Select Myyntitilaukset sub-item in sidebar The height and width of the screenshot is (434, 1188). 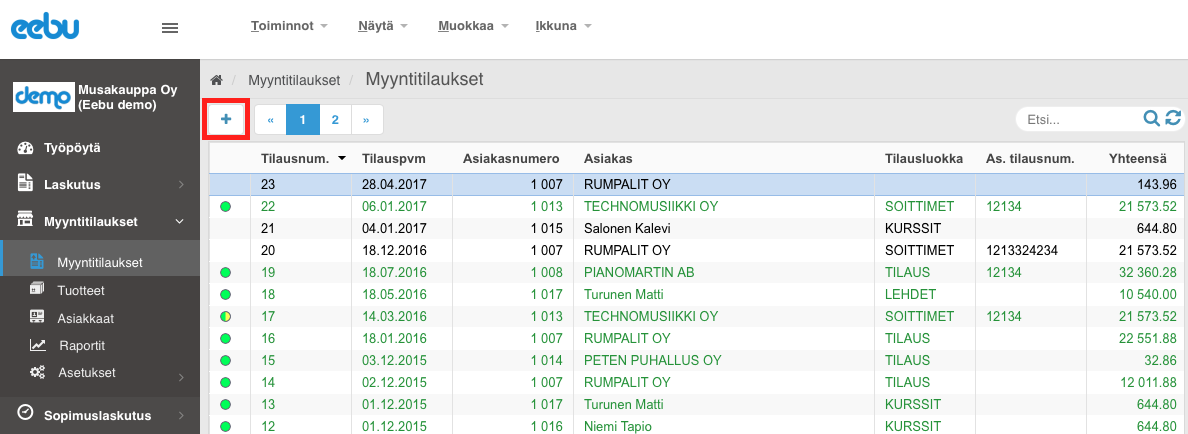point(99,263)
